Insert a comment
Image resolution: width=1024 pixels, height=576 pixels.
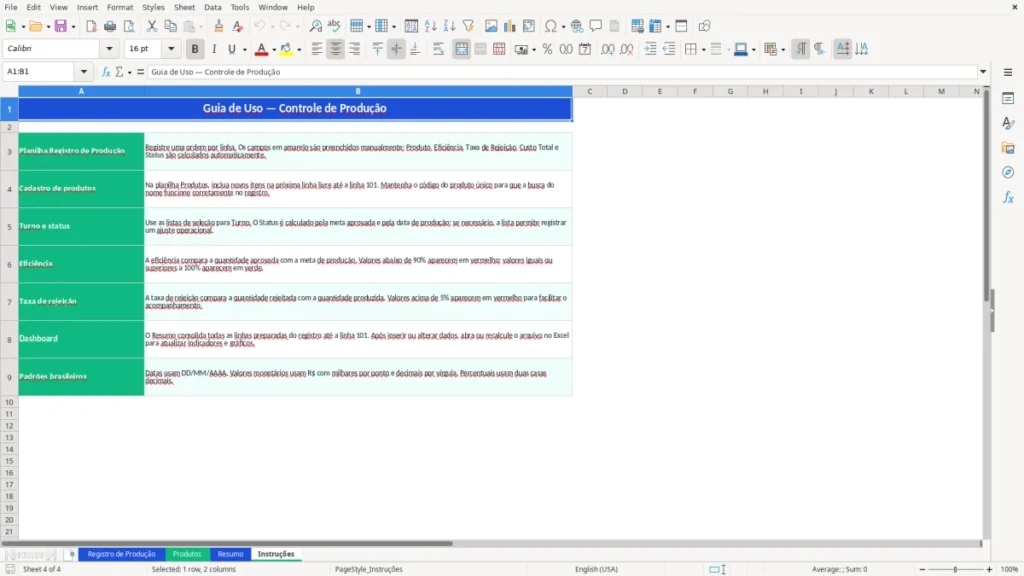tap(596, 26)
